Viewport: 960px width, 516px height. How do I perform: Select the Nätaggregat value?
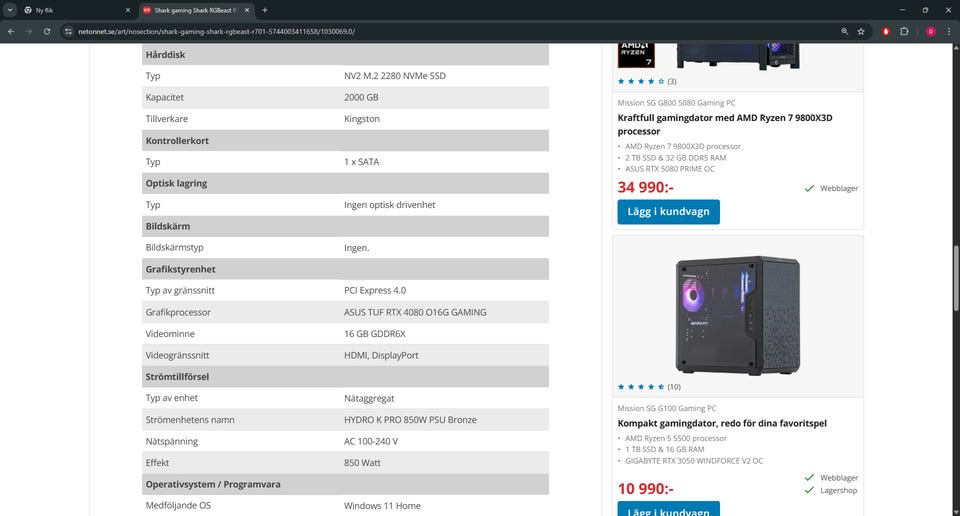(x=369, y=398)
